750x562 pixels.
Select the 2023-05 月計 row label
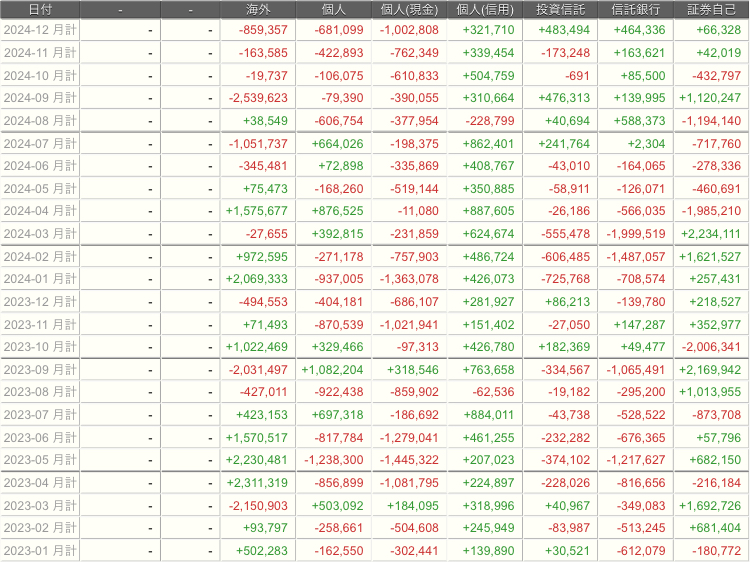(40, 460)
